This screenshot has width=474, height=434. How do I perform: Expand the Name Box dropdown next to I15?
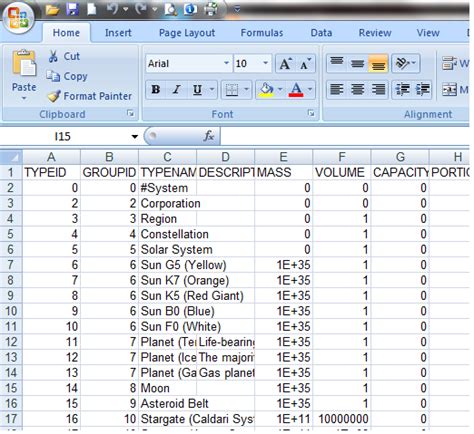[134, 136]
